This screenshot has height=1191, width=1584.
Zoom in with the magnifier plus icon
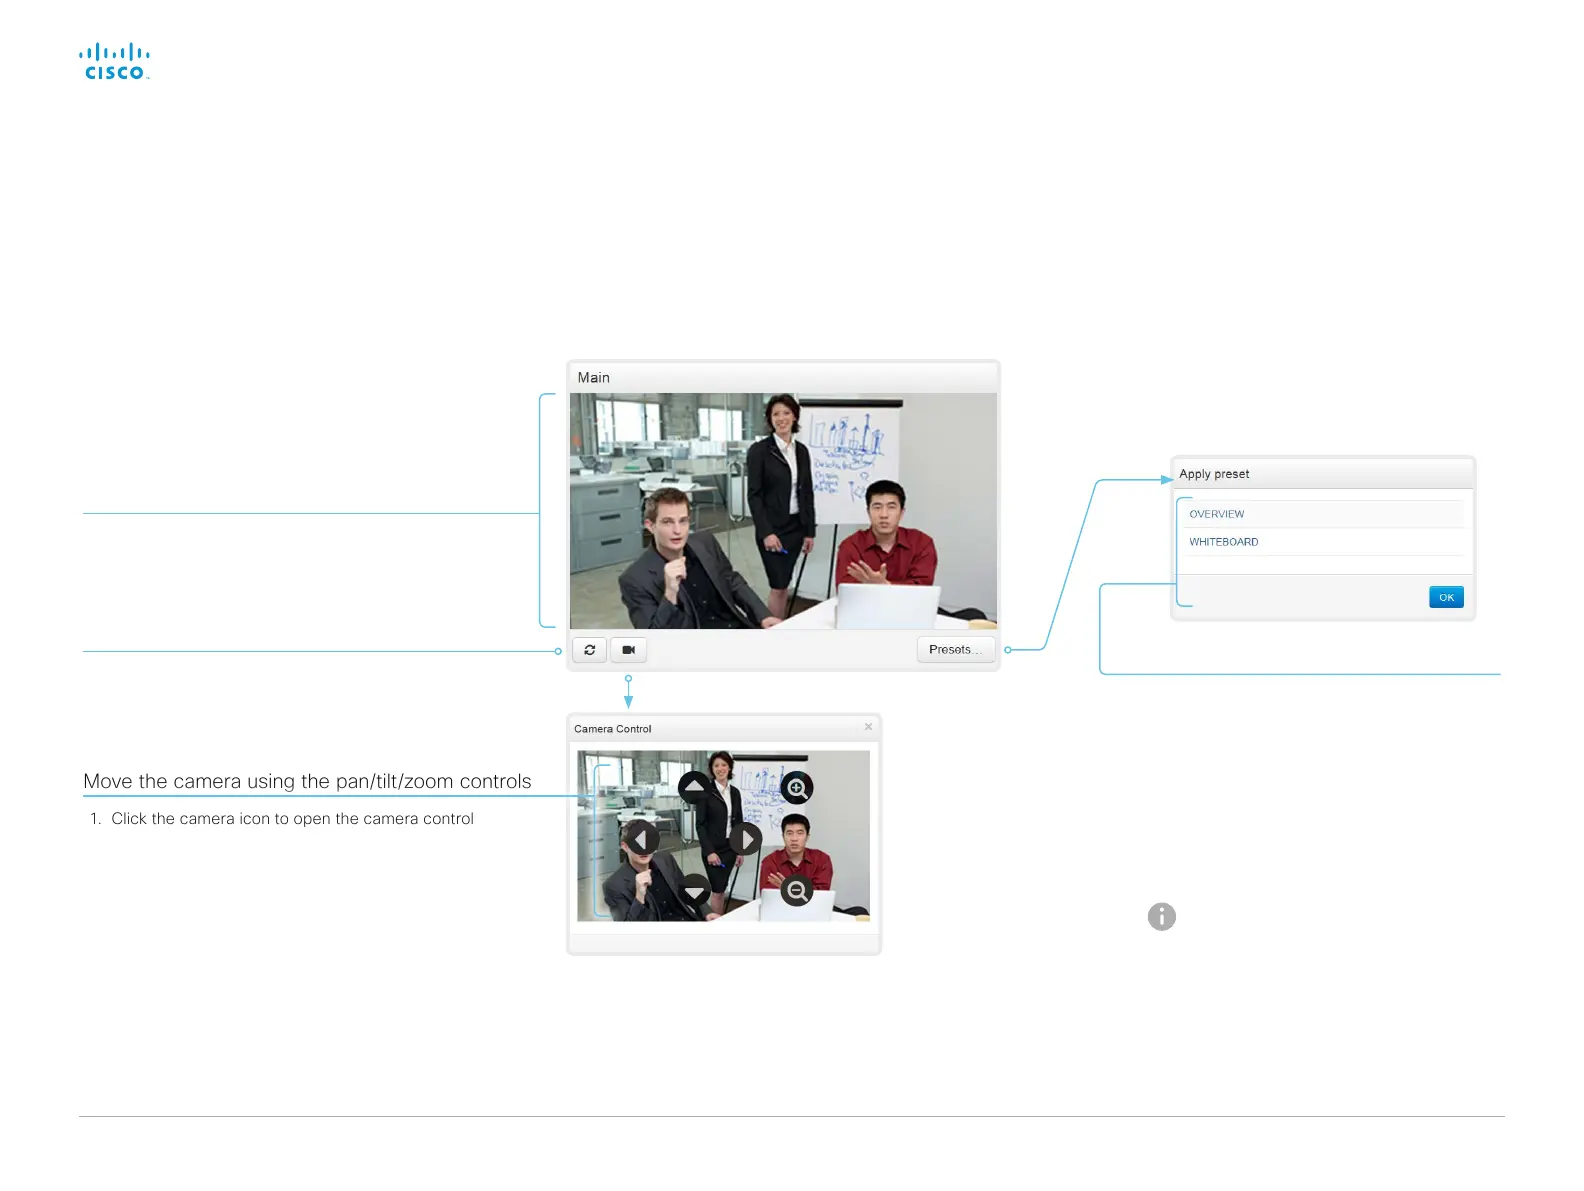pyautogui.click(x=797, y=788)
